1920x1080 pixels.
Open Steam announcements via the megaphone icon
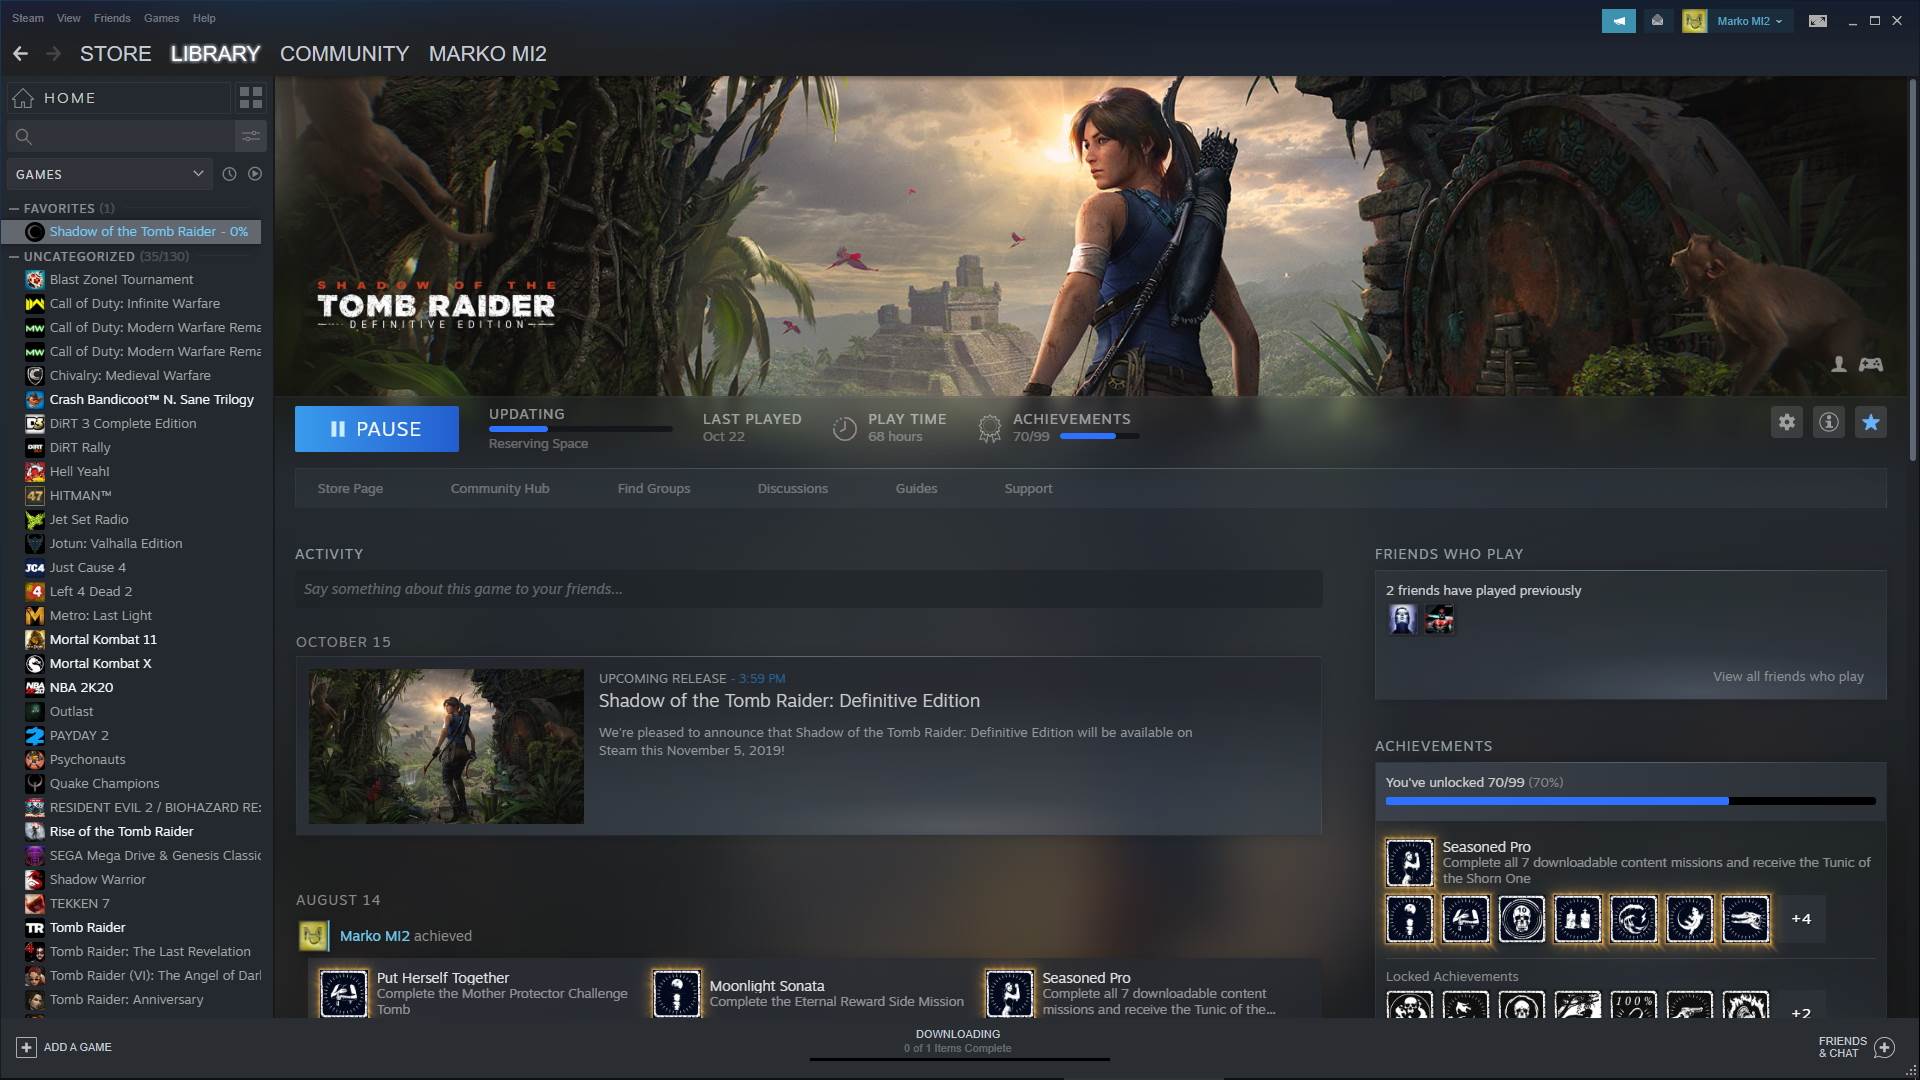[x=1620, y=20]
